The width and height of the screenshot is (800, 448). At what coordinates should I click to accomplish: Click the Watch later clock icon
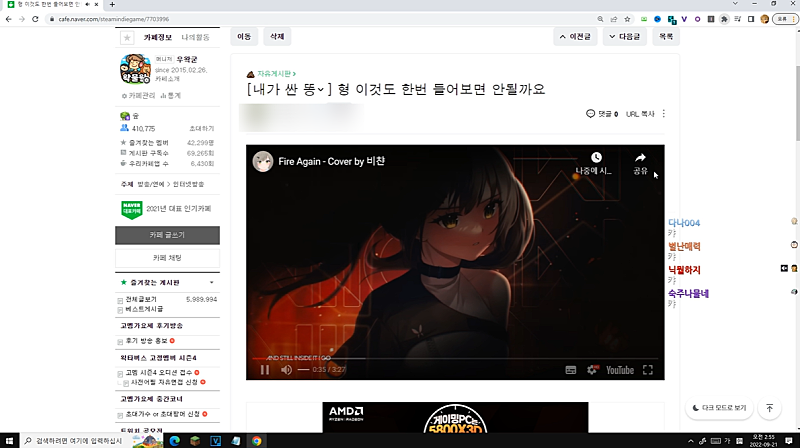coord(596,157)
